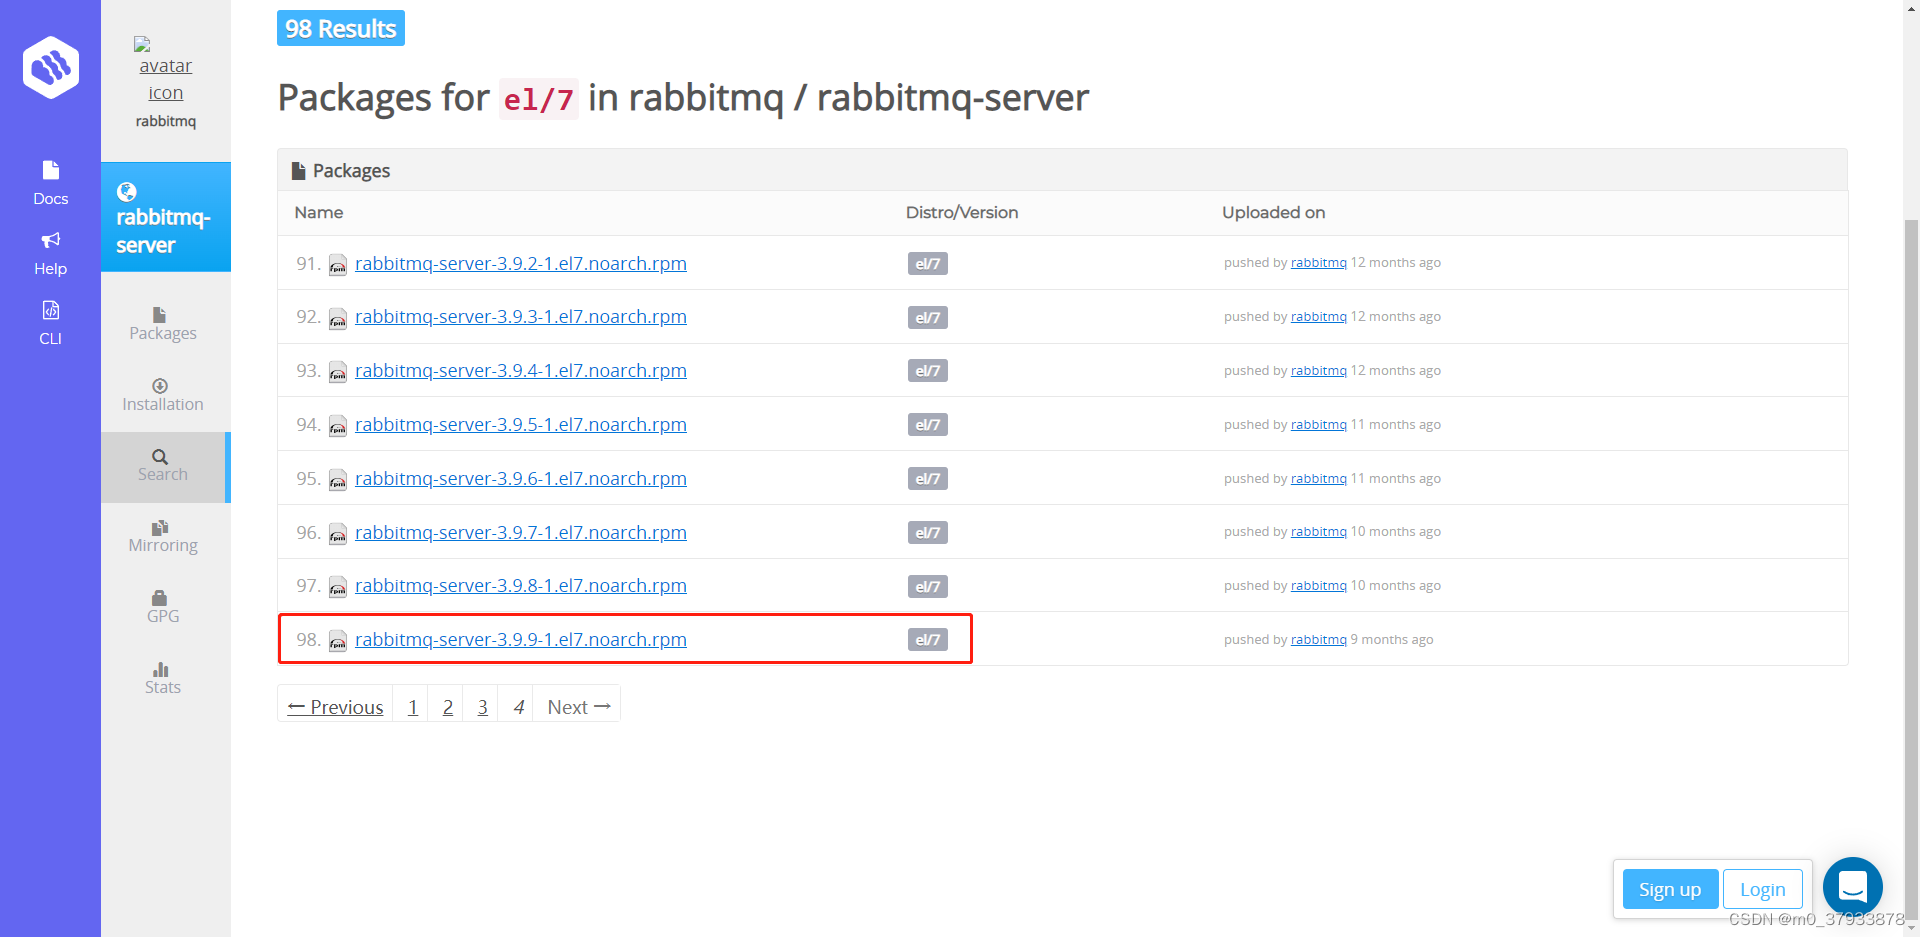
Task: Click the 98 Results badge
Action: (341, 28)
